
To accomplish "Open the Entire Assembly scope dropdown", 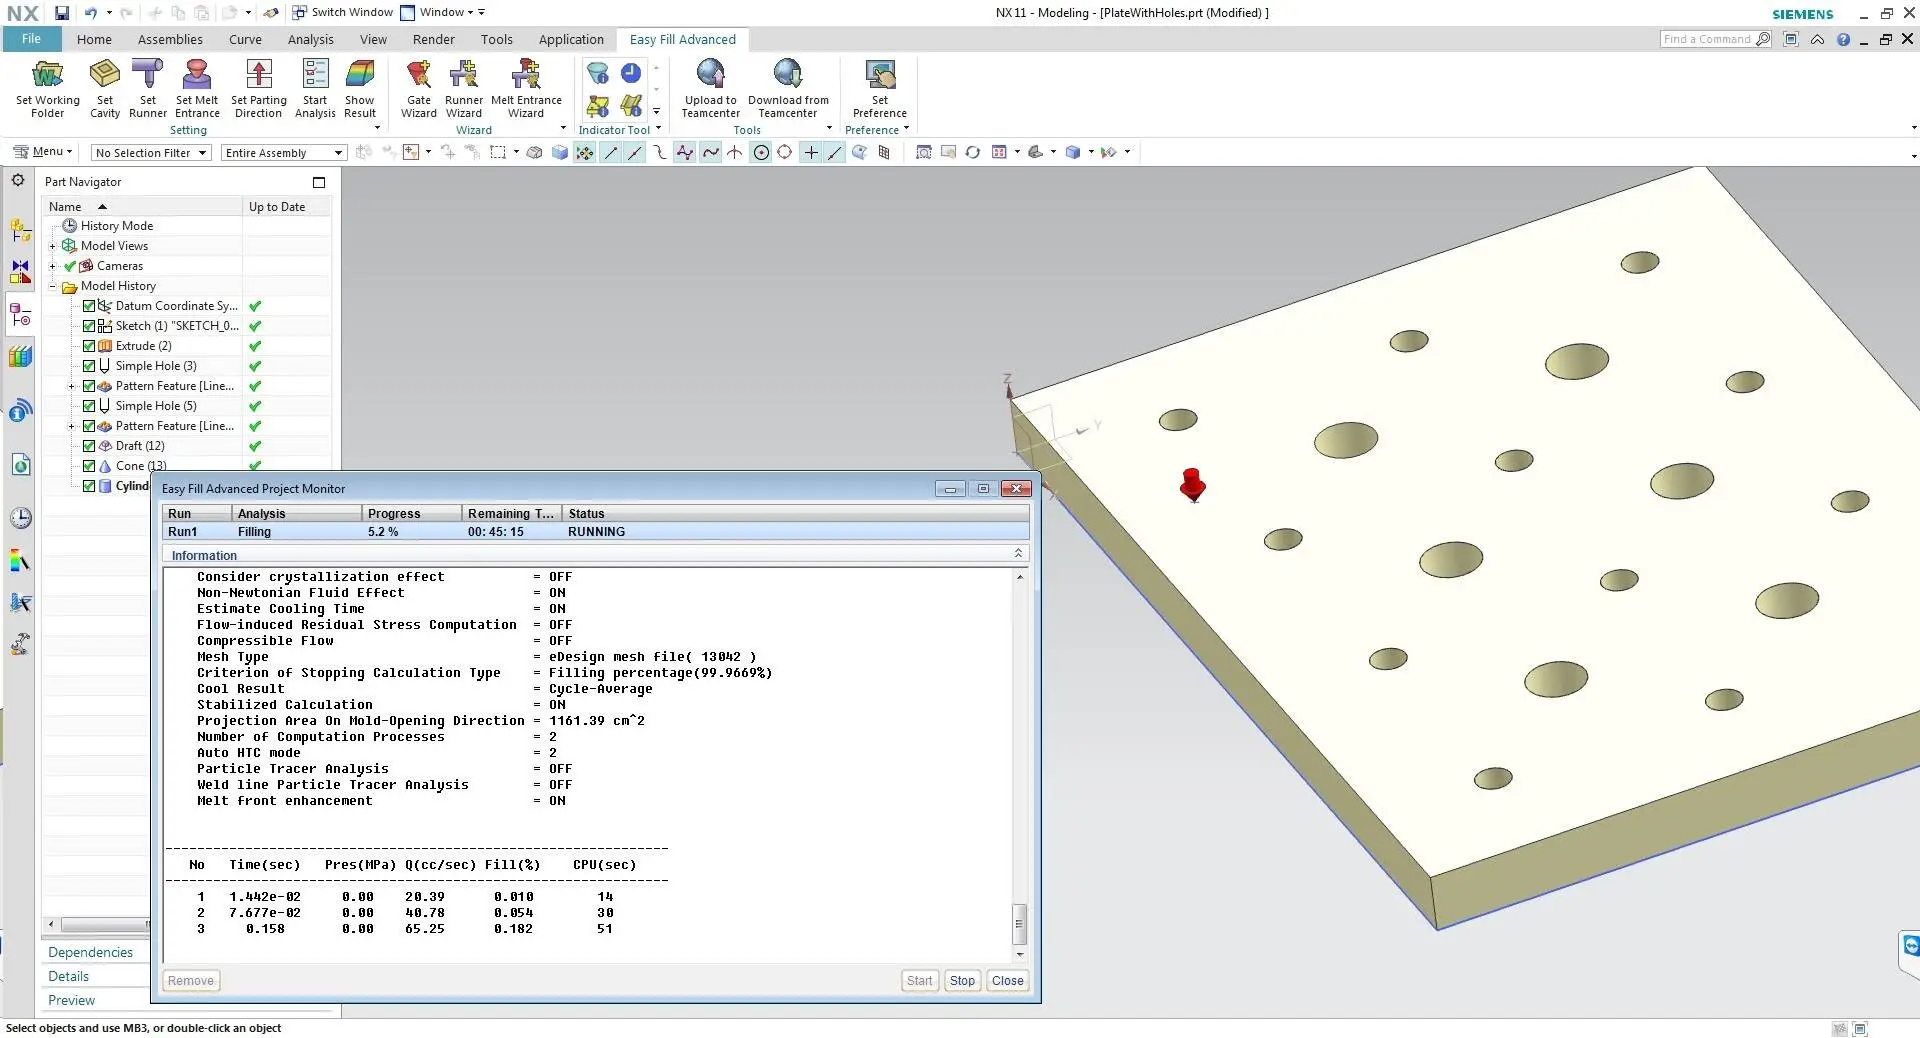I will 284,153.
